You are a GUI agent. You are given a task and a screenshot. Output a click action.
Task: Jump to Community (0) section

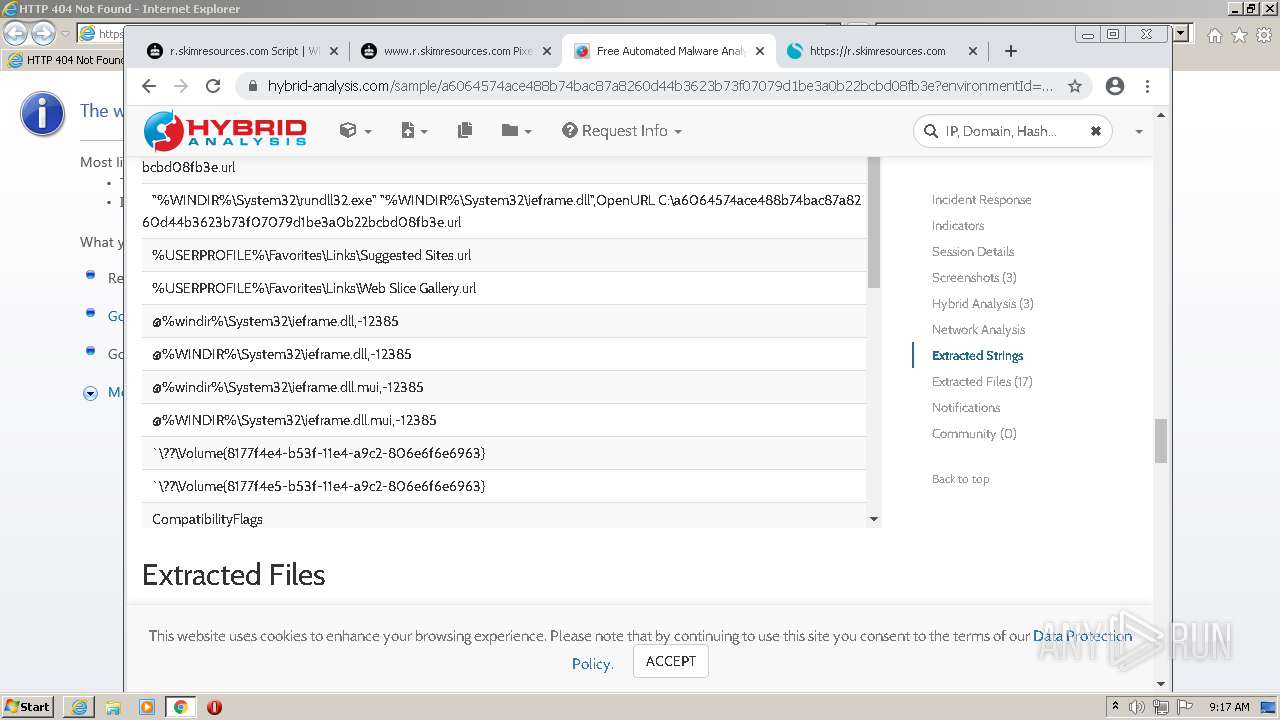974,434
